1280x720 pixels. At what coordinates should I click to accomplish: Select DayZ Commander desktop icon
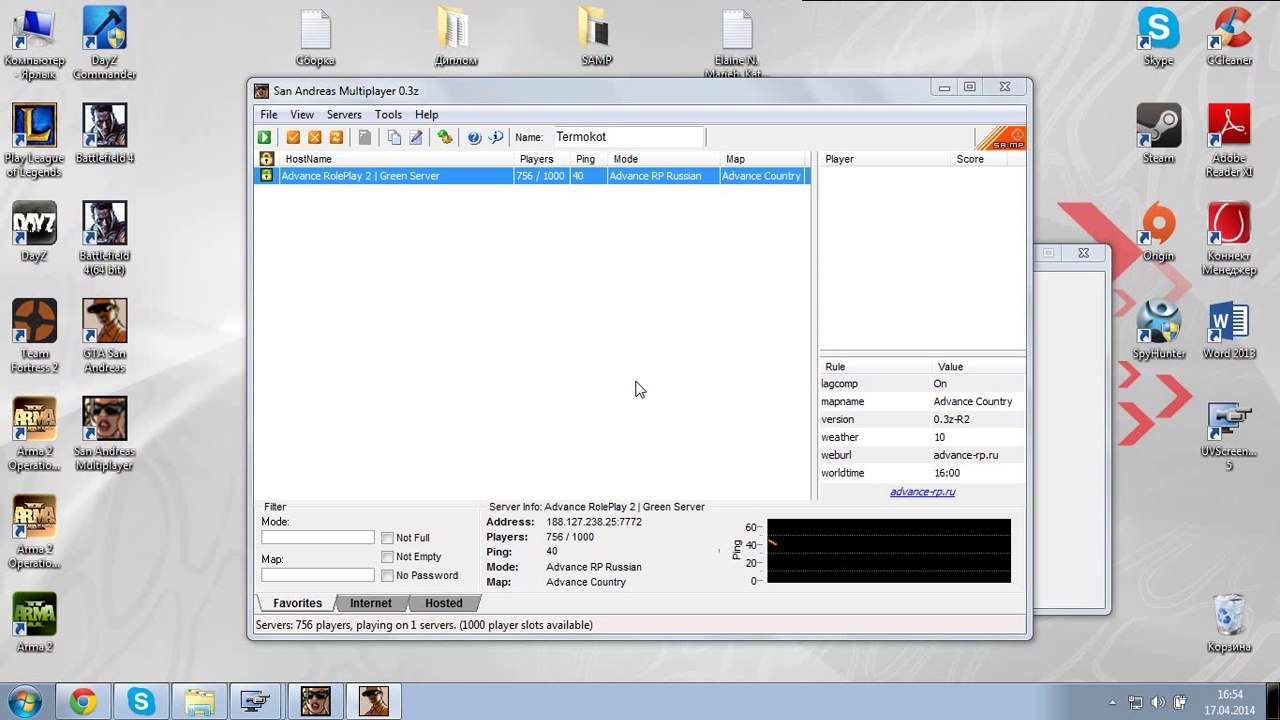point(105,44)
